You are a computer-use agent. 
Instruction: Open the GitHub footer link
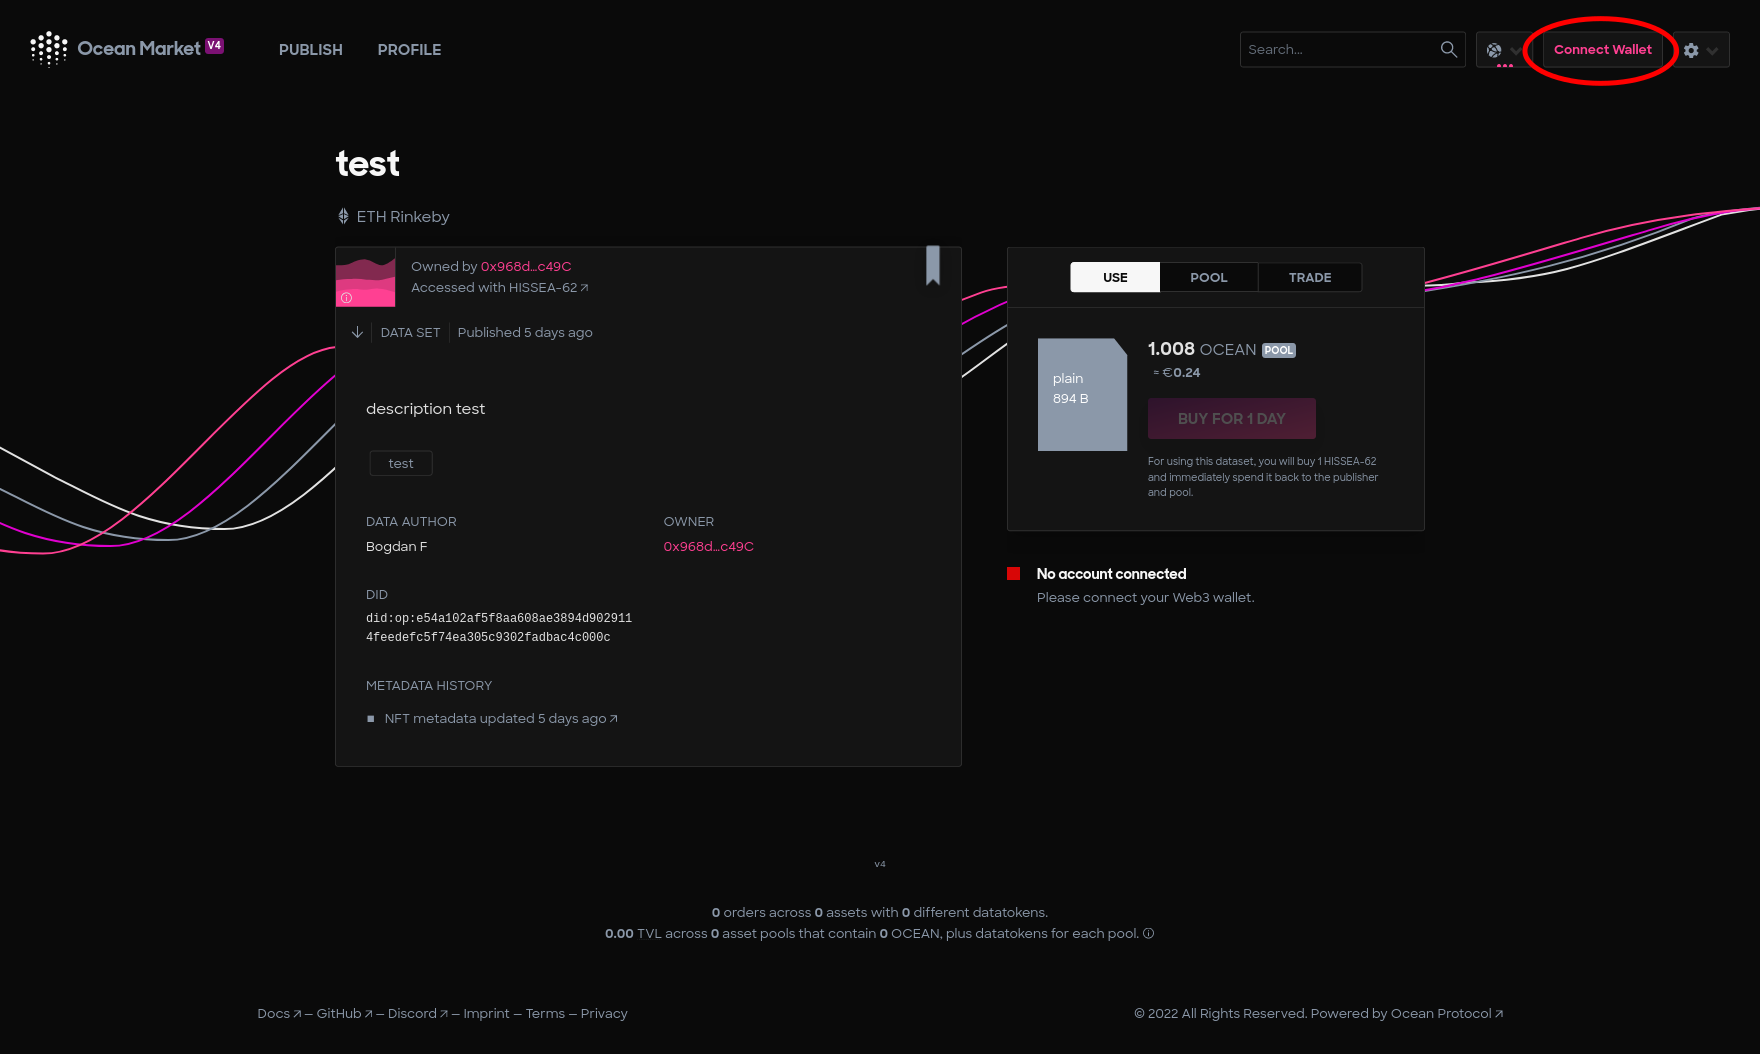click(344, 1013)
